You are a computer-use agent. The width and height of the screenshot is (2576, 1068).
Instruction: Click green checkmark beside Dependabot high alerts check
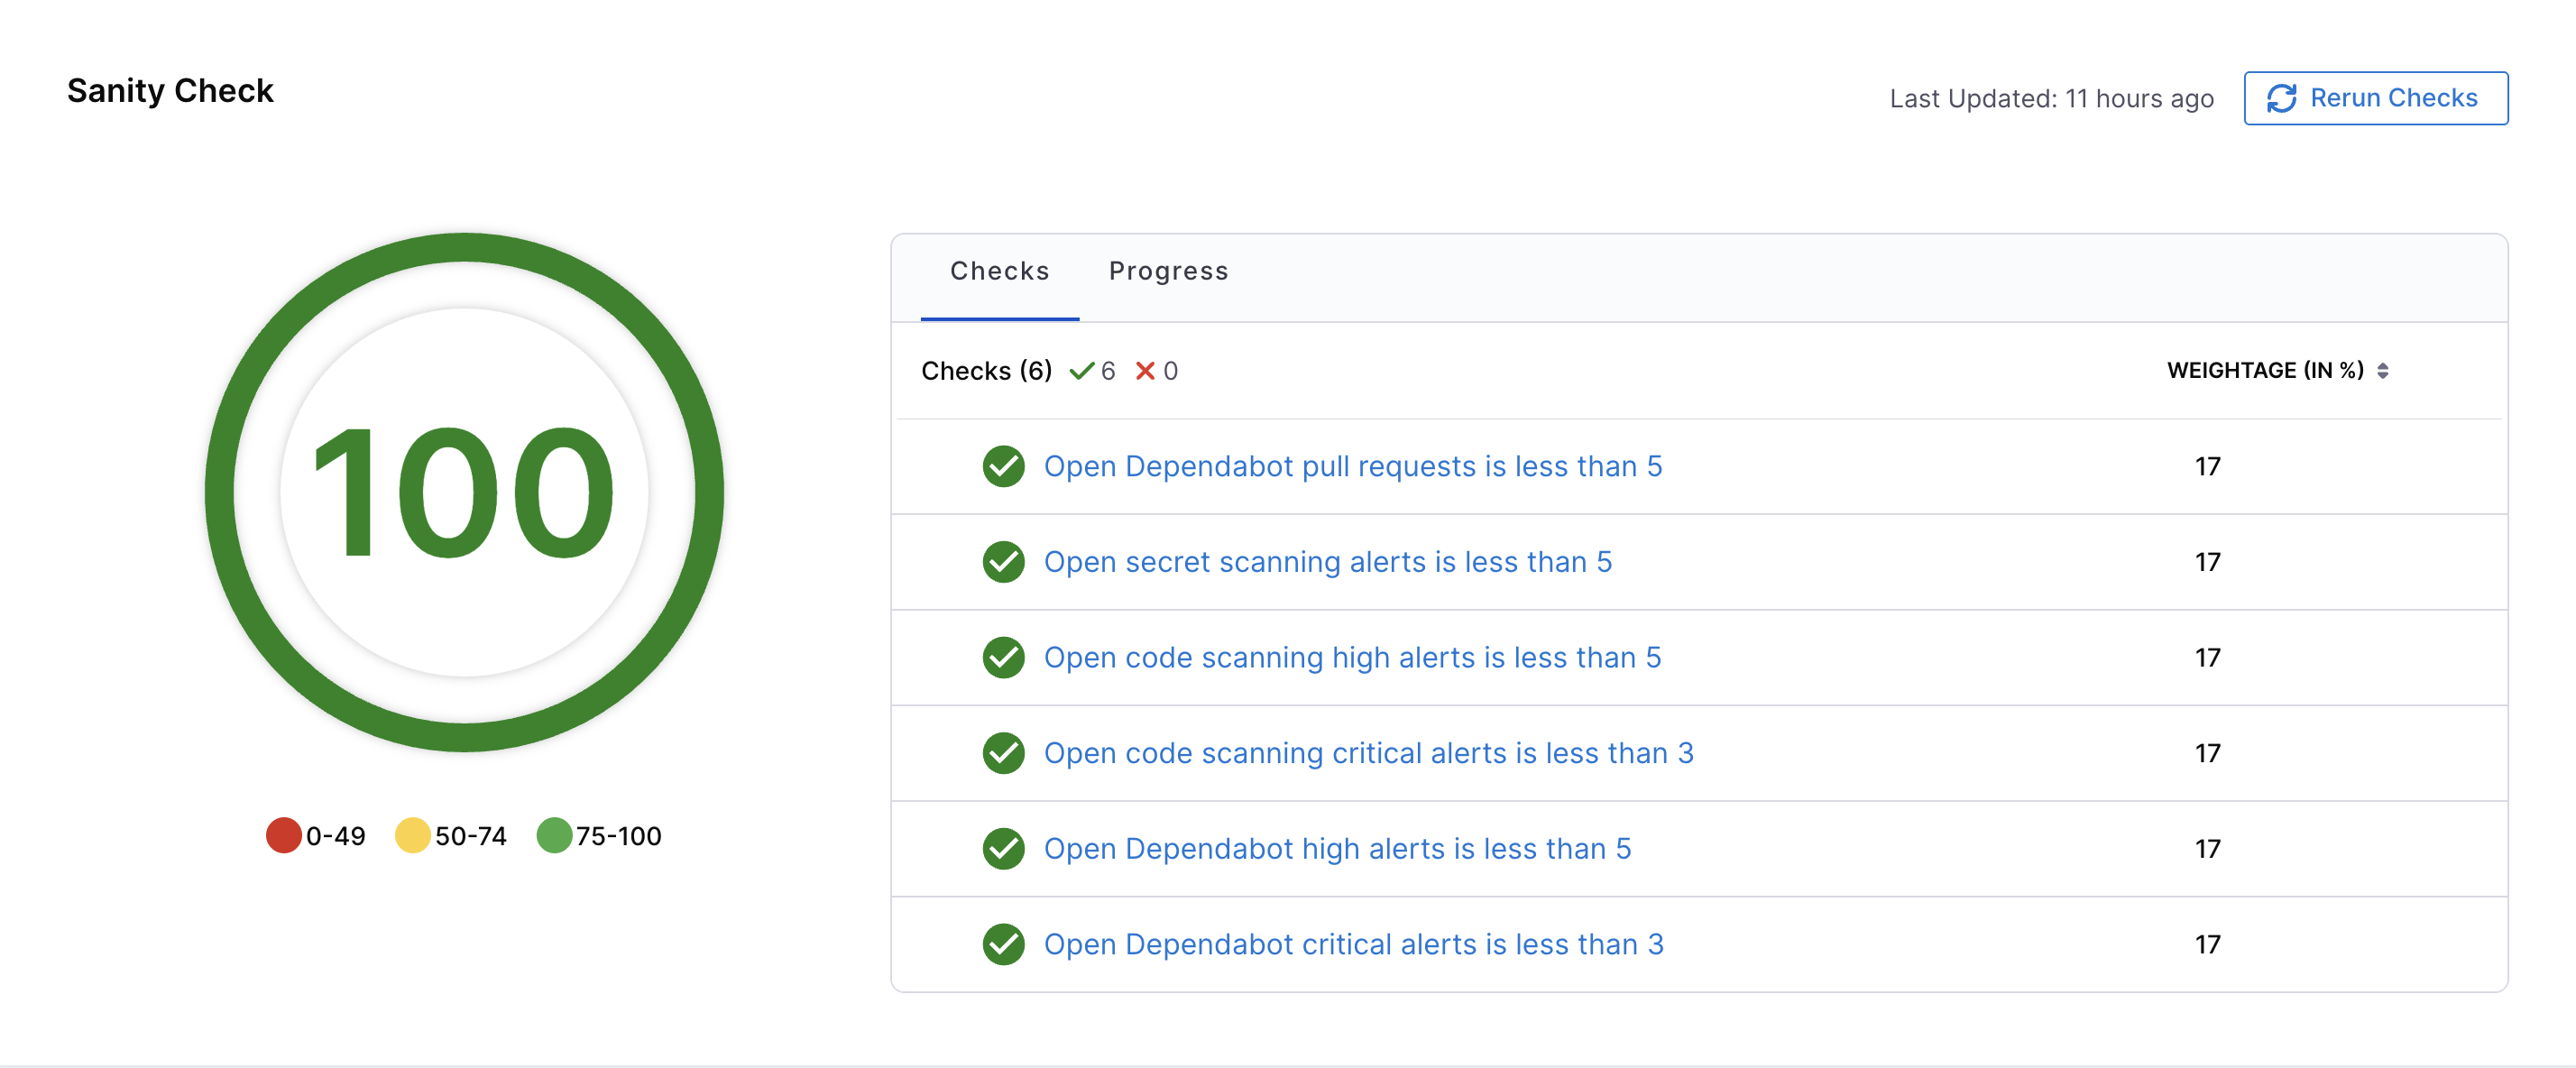(x=1003, y=848)
